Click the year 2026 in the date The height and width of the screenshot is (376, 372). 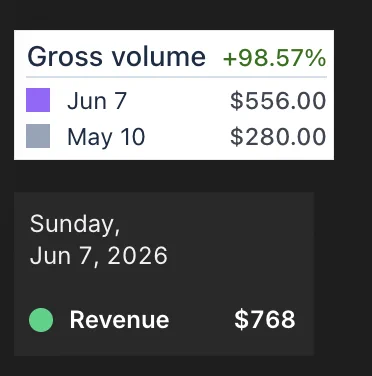coord(138,256)
